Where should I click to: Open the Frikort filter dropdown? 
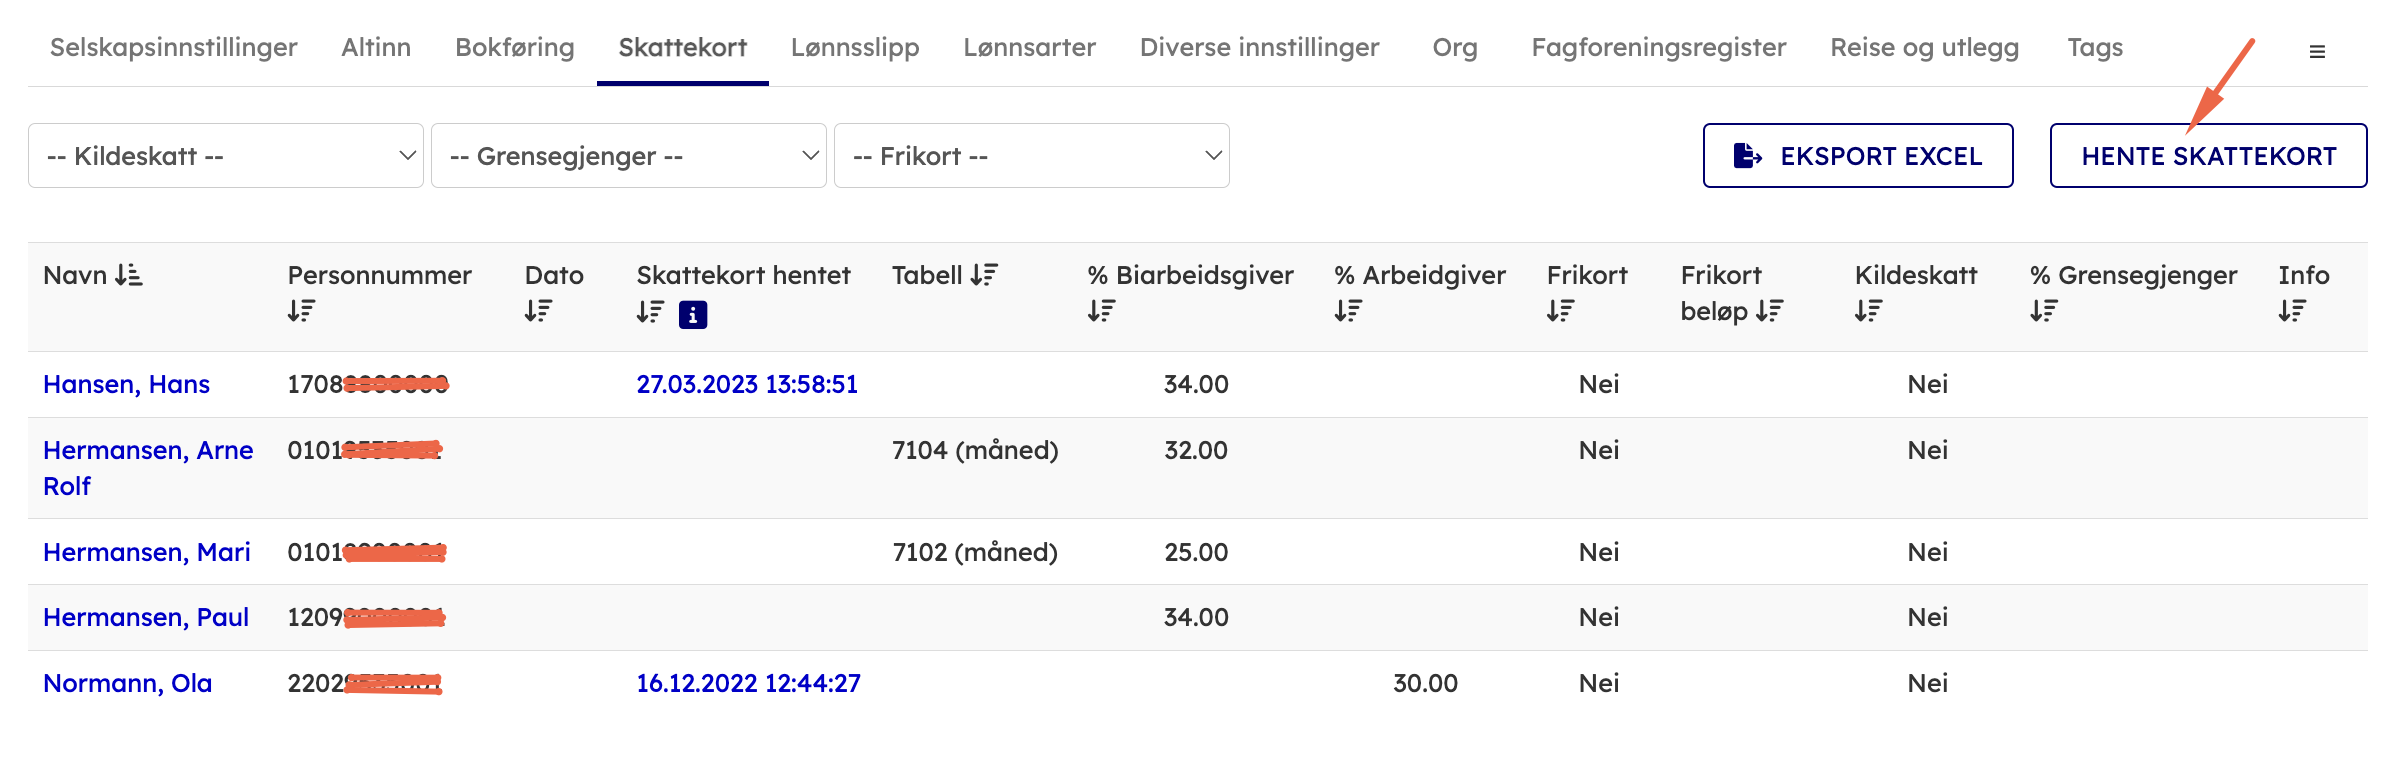click(x=1031, y=156)
